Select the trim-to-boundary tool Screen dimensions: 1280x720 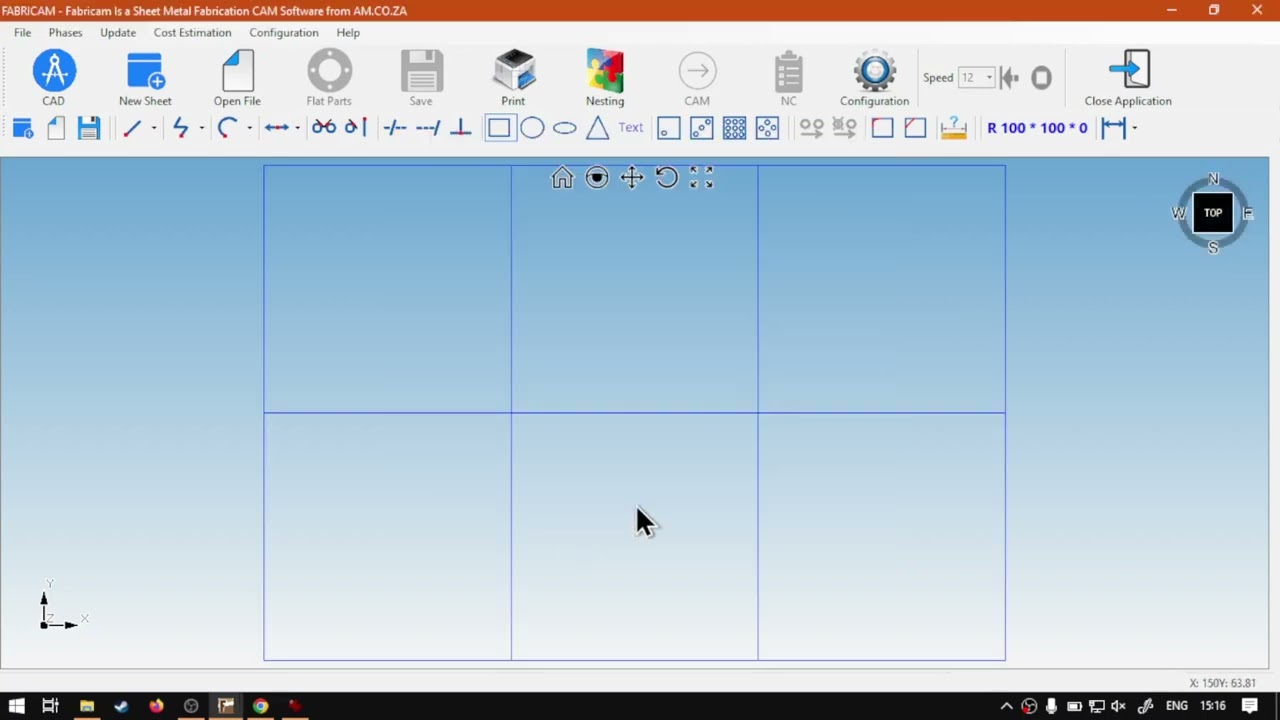355,128
